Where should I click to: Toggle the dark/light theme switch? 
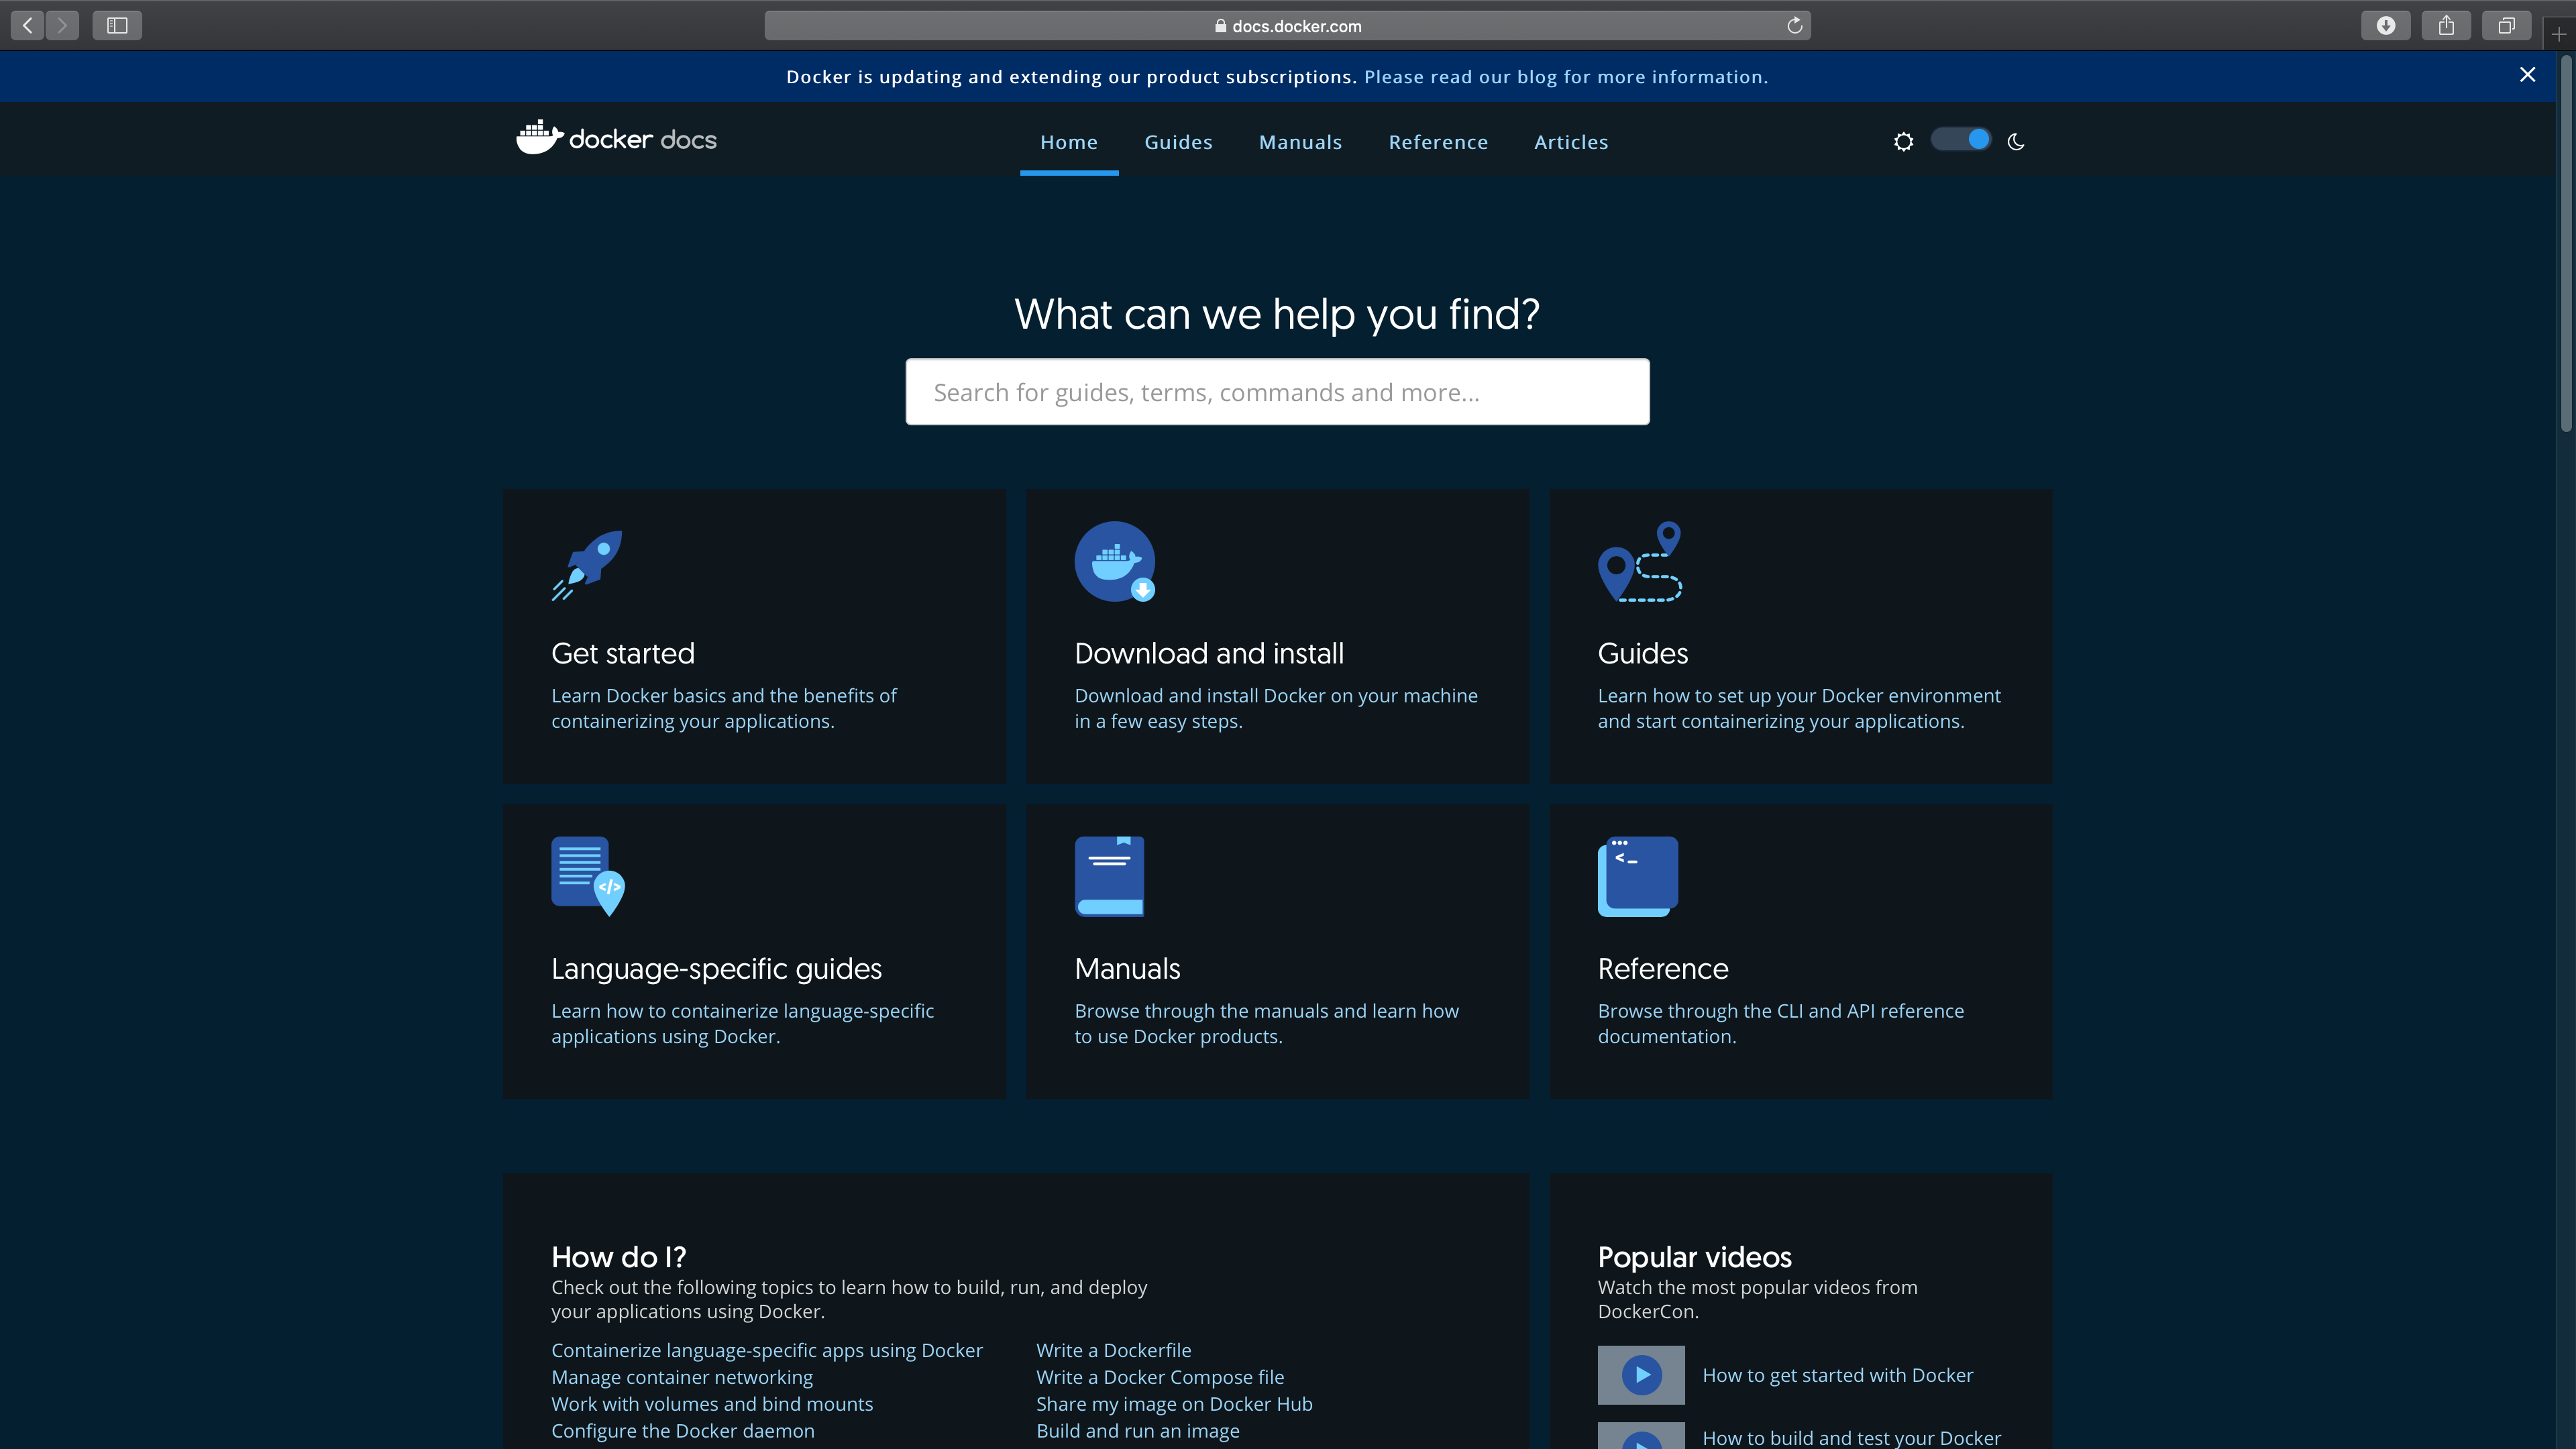(1960, 140)
